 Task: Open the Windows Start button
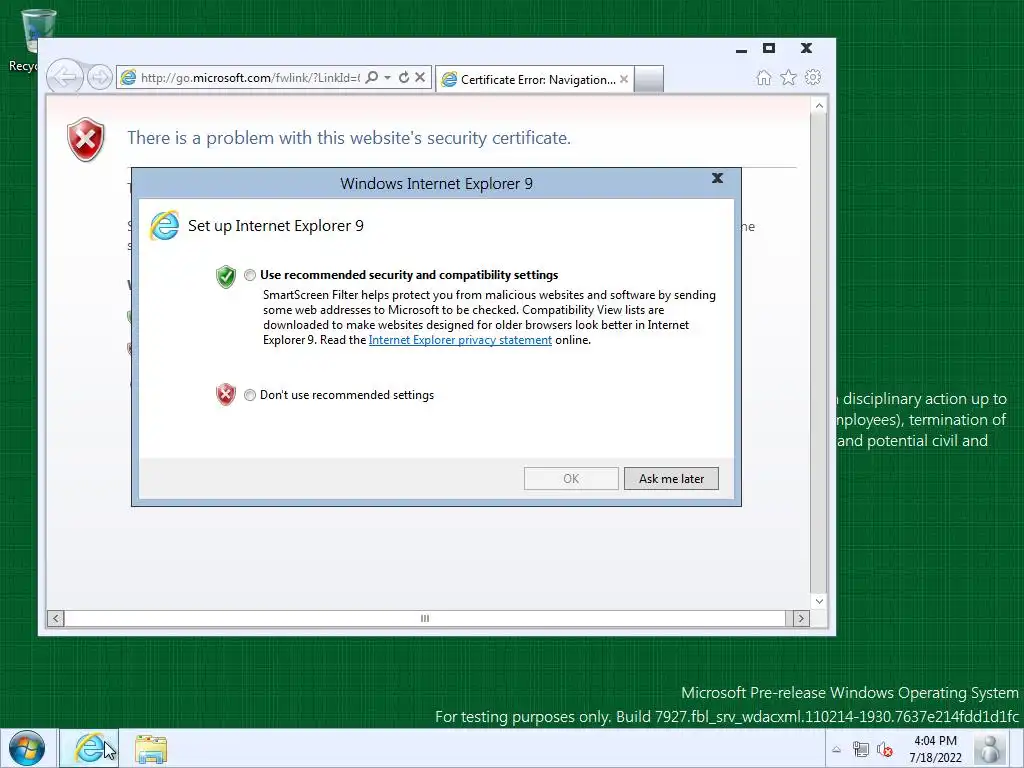[27, 748]
